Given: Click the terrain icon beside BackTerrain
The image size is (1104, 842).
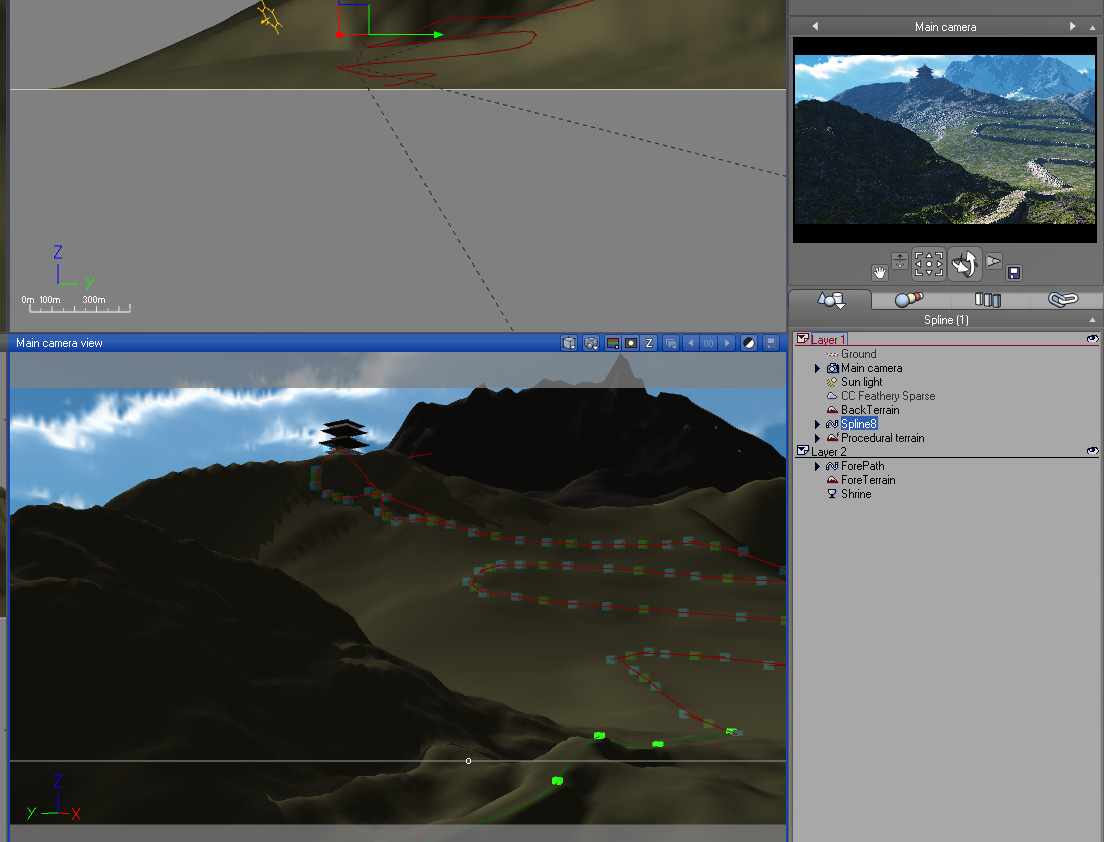Looking at the screenshot, I should tap(832, 410).
